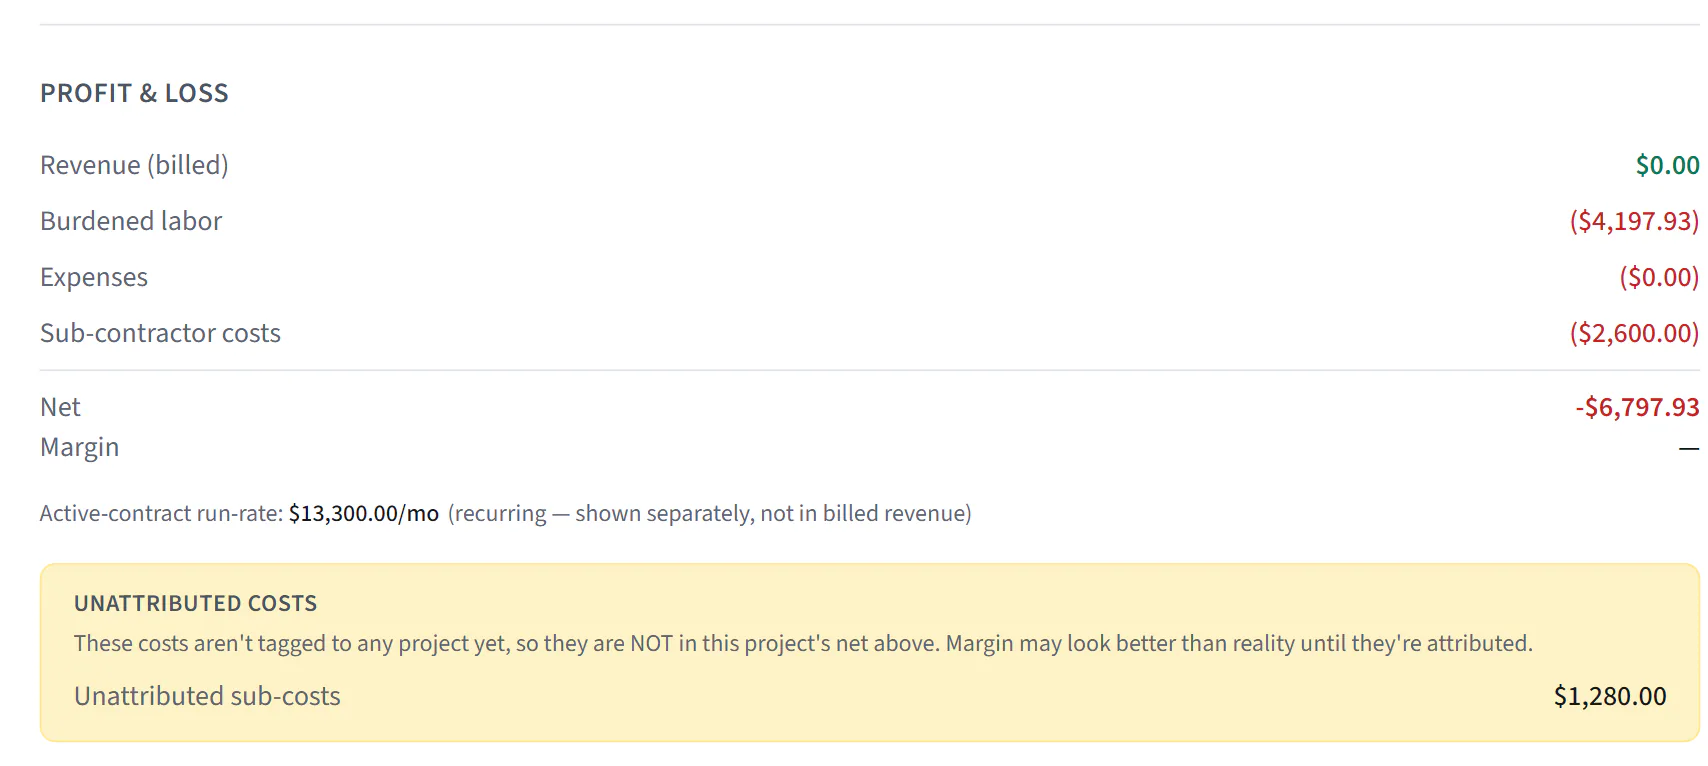
Task: Click the recurring shown separately note
Action: [x=710, y=513]
